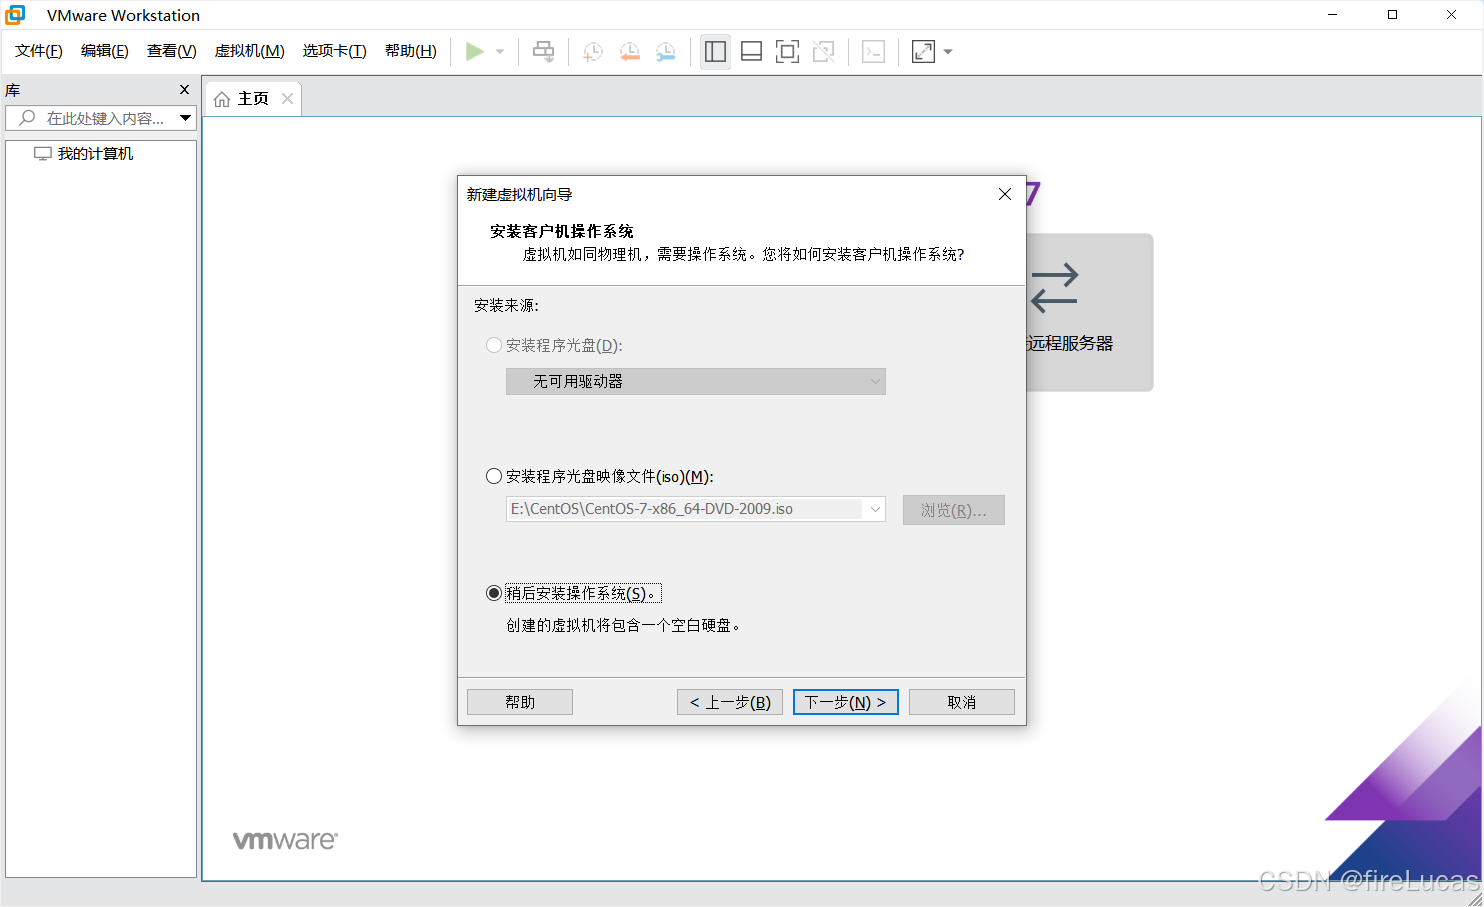
Task: Click the 远程服务器 connect tile
Action: (x=1090, y=312)
